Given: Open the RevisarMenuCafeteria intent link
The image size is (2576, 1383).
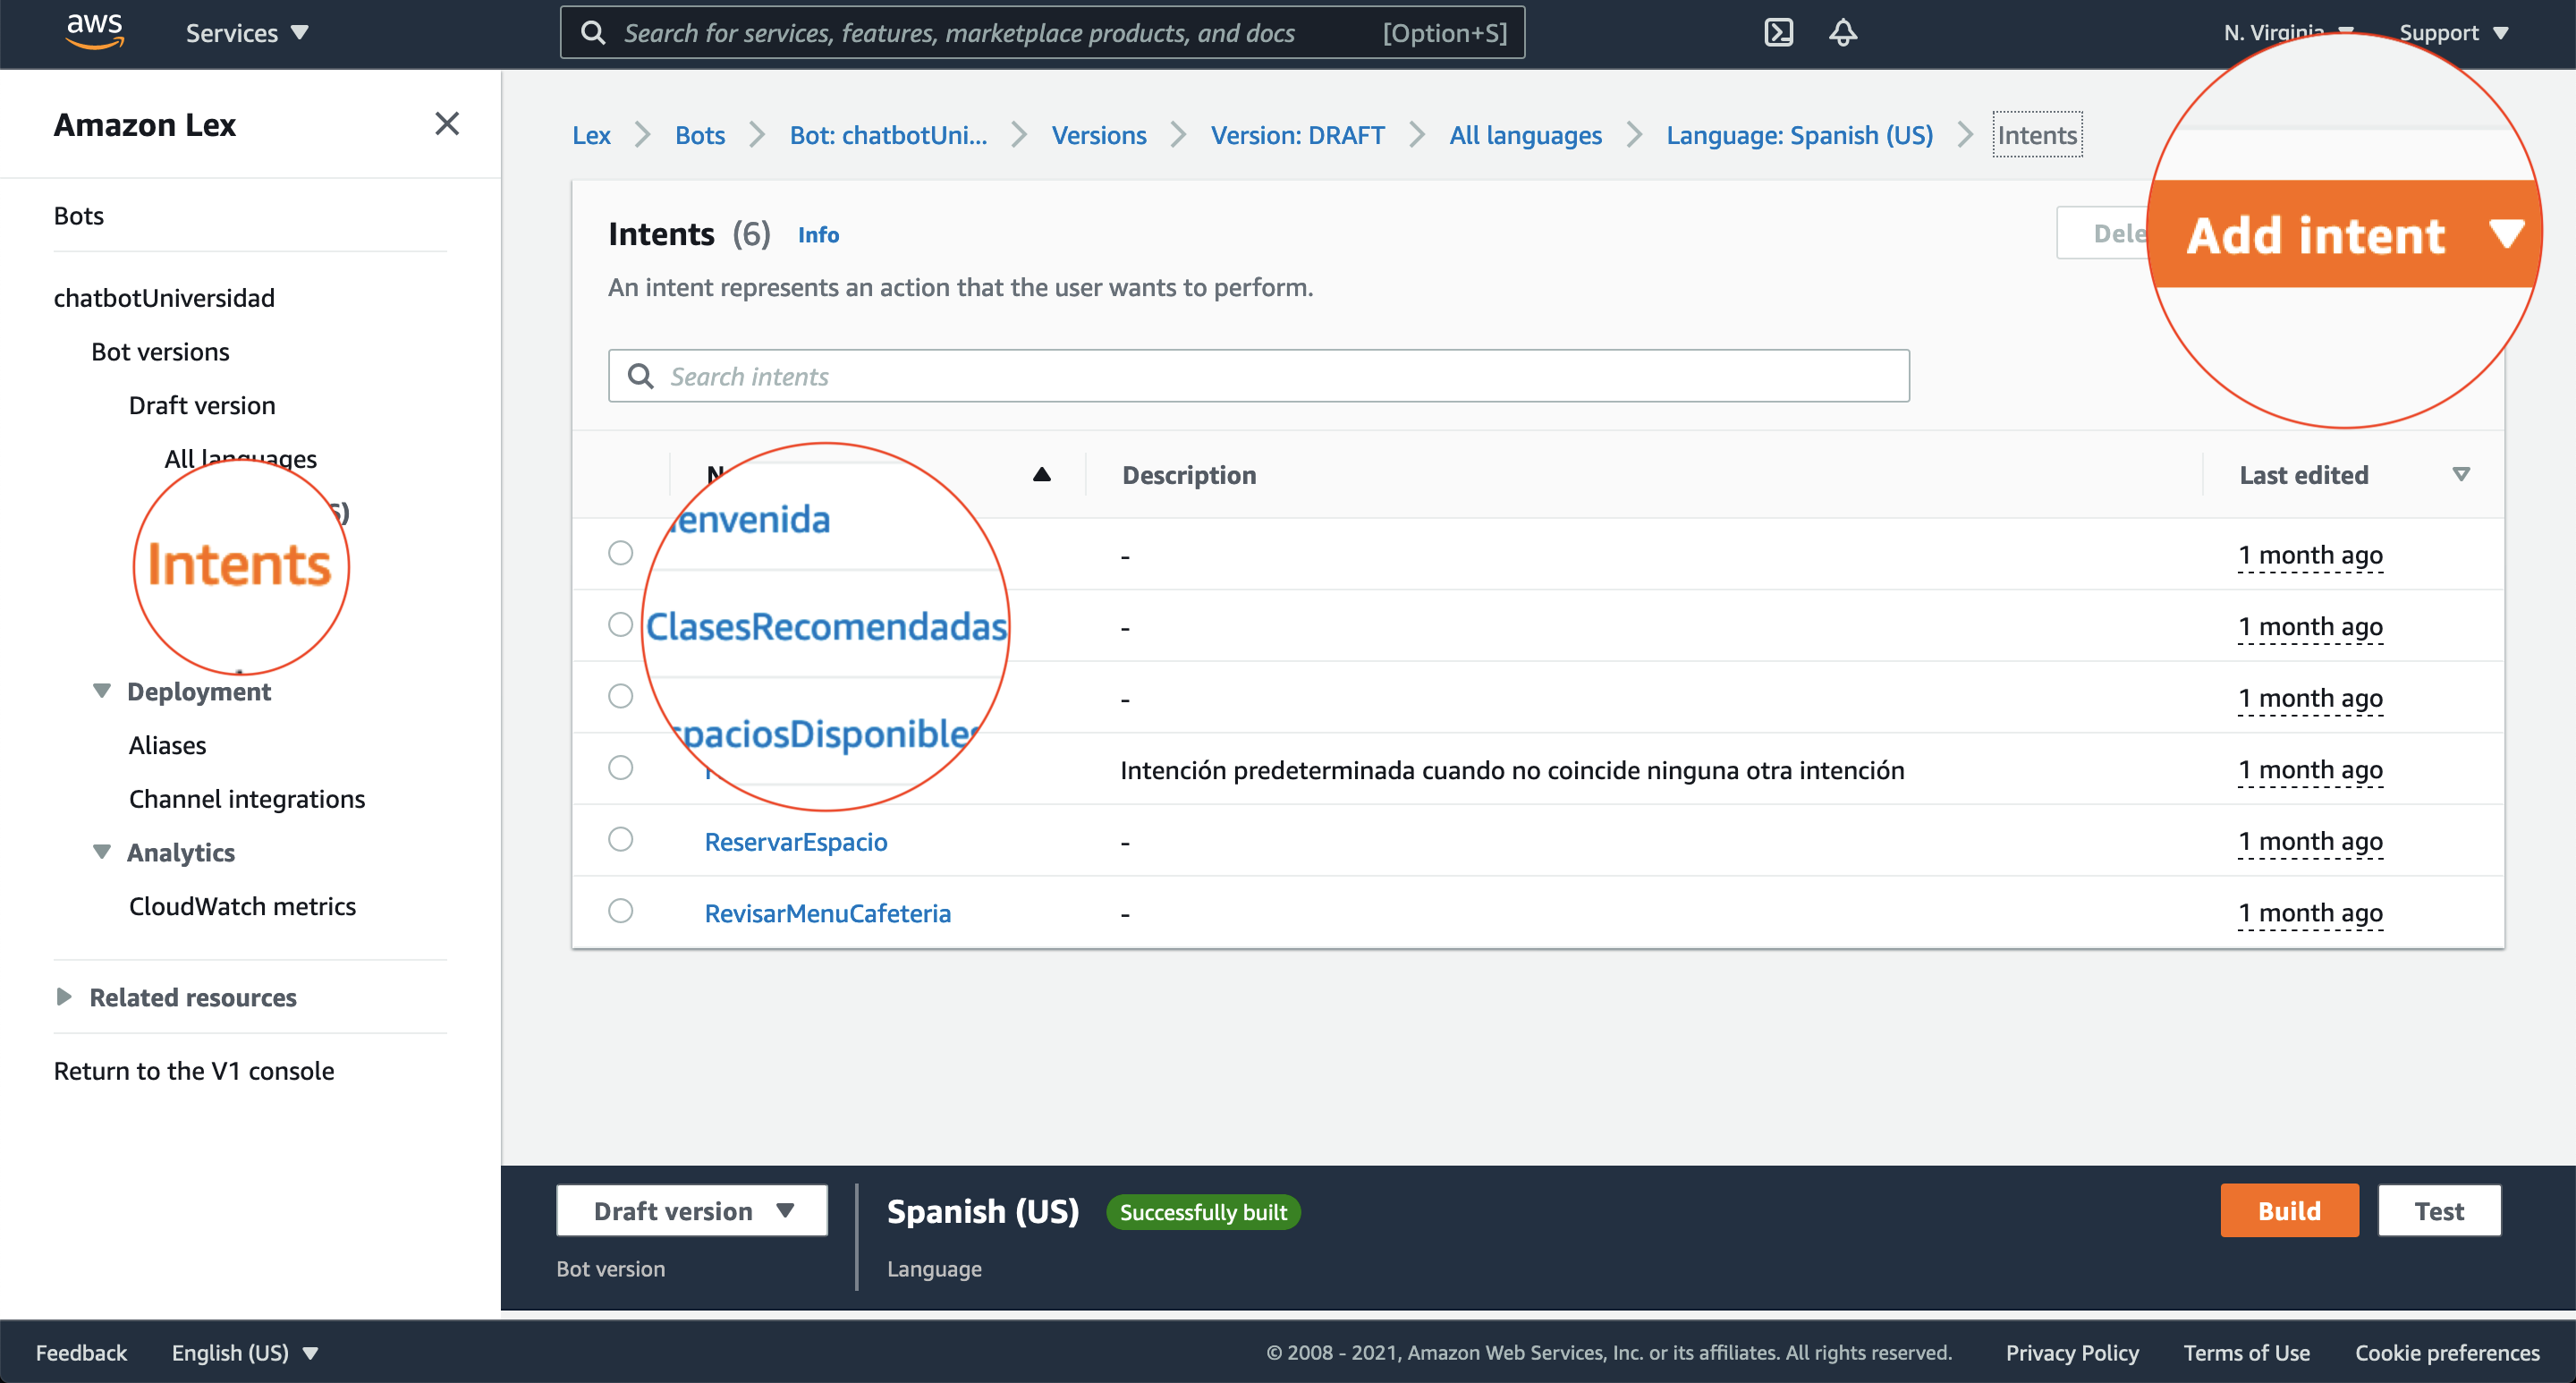Looking at the screenshot, I should 827,913.
